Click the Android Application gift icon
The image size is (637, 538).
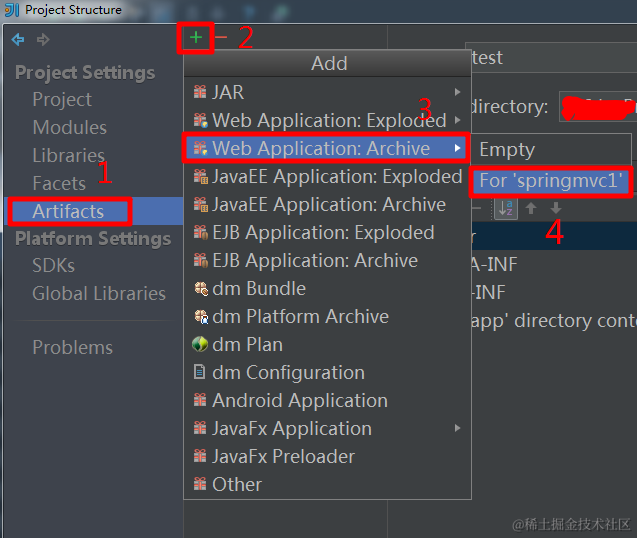pyautogui.click(x=200, y=400)
